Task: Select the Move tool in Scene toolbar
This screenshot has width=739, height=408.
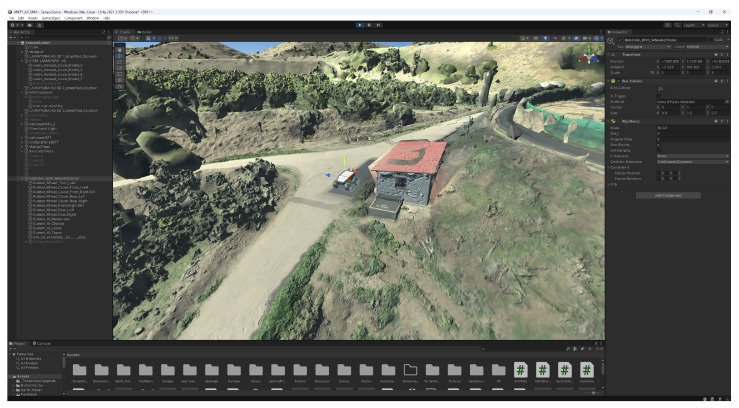Action: (x=120, y=56)
